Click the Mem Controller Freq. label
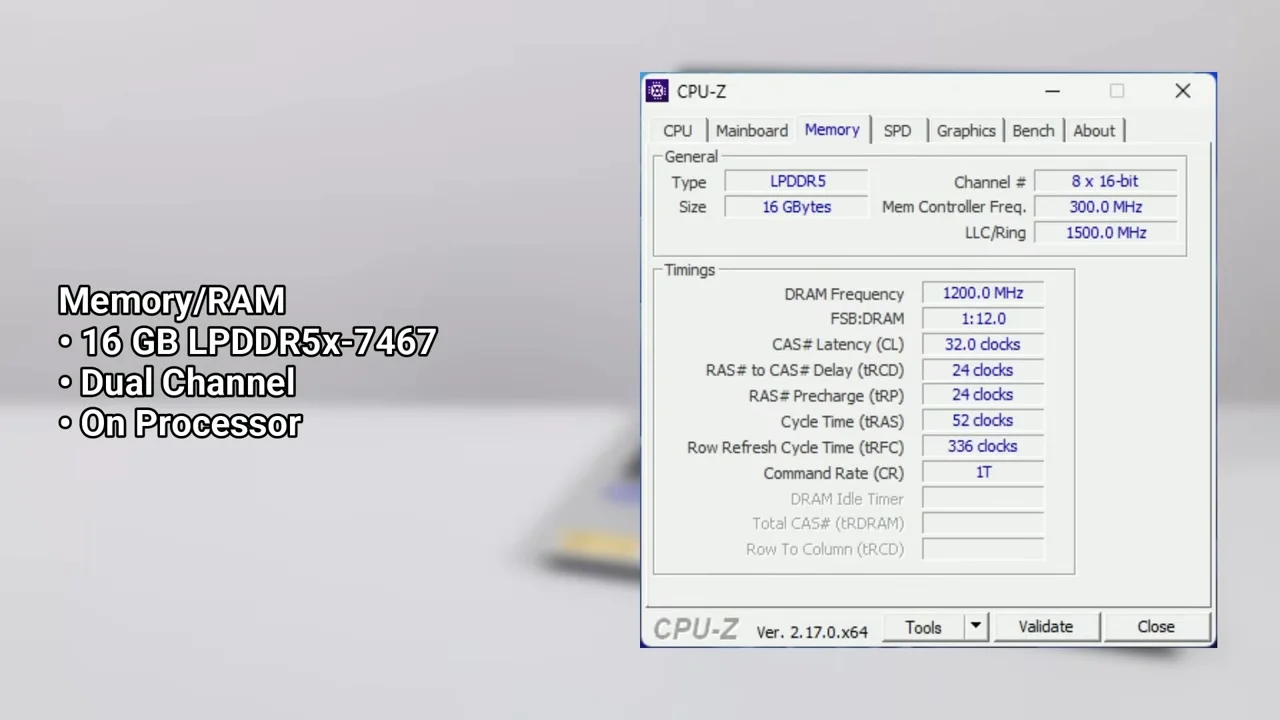Viewport: 1280px width, 720px height. pyautogui.click(x=954, y=207)
